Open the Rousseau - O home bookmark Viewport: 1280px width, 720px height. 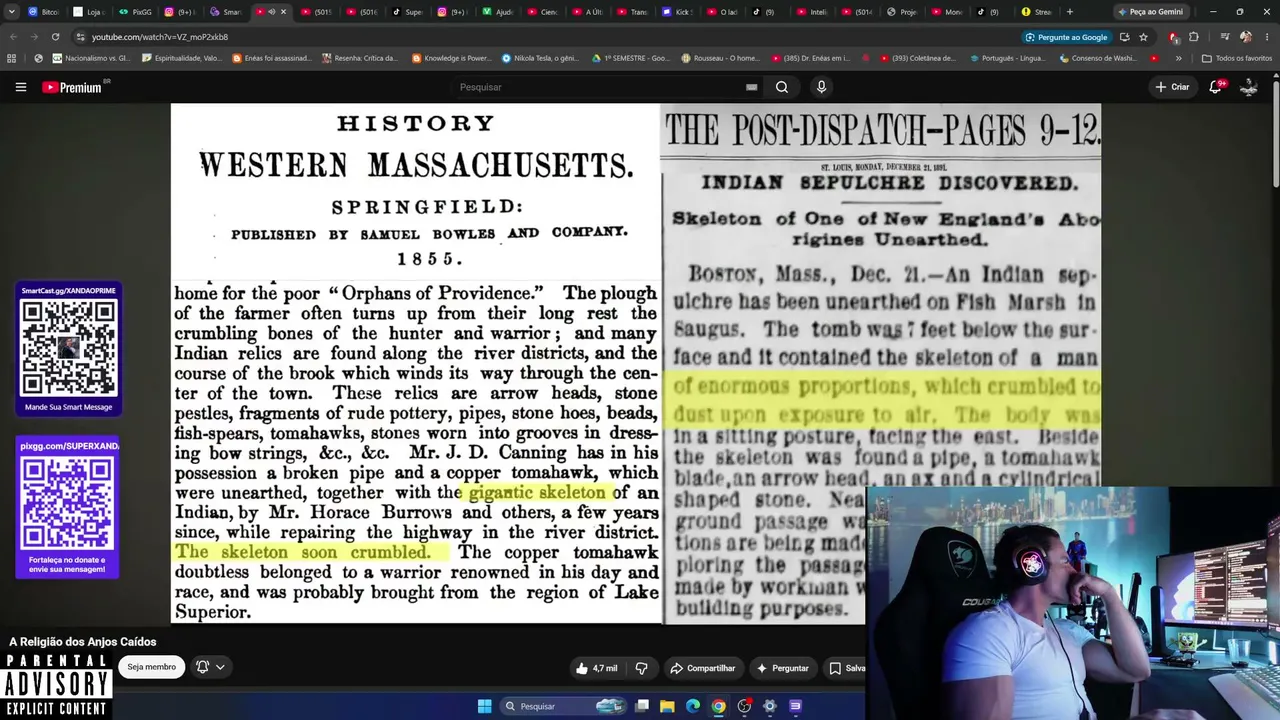coord(720,58)
